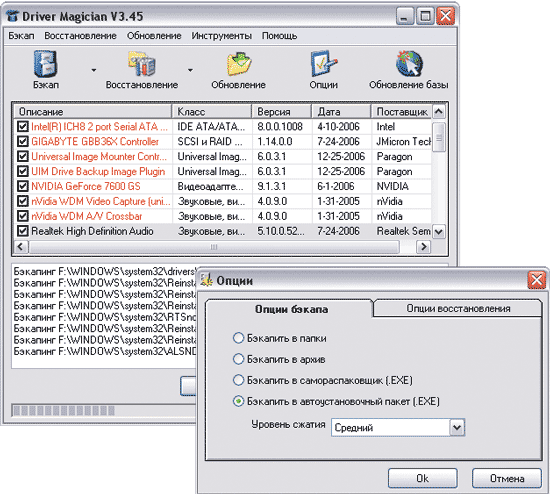Click log line ending with system32\ALSND
This screenshot has width=550, height=494.
(x=105, y=351)
